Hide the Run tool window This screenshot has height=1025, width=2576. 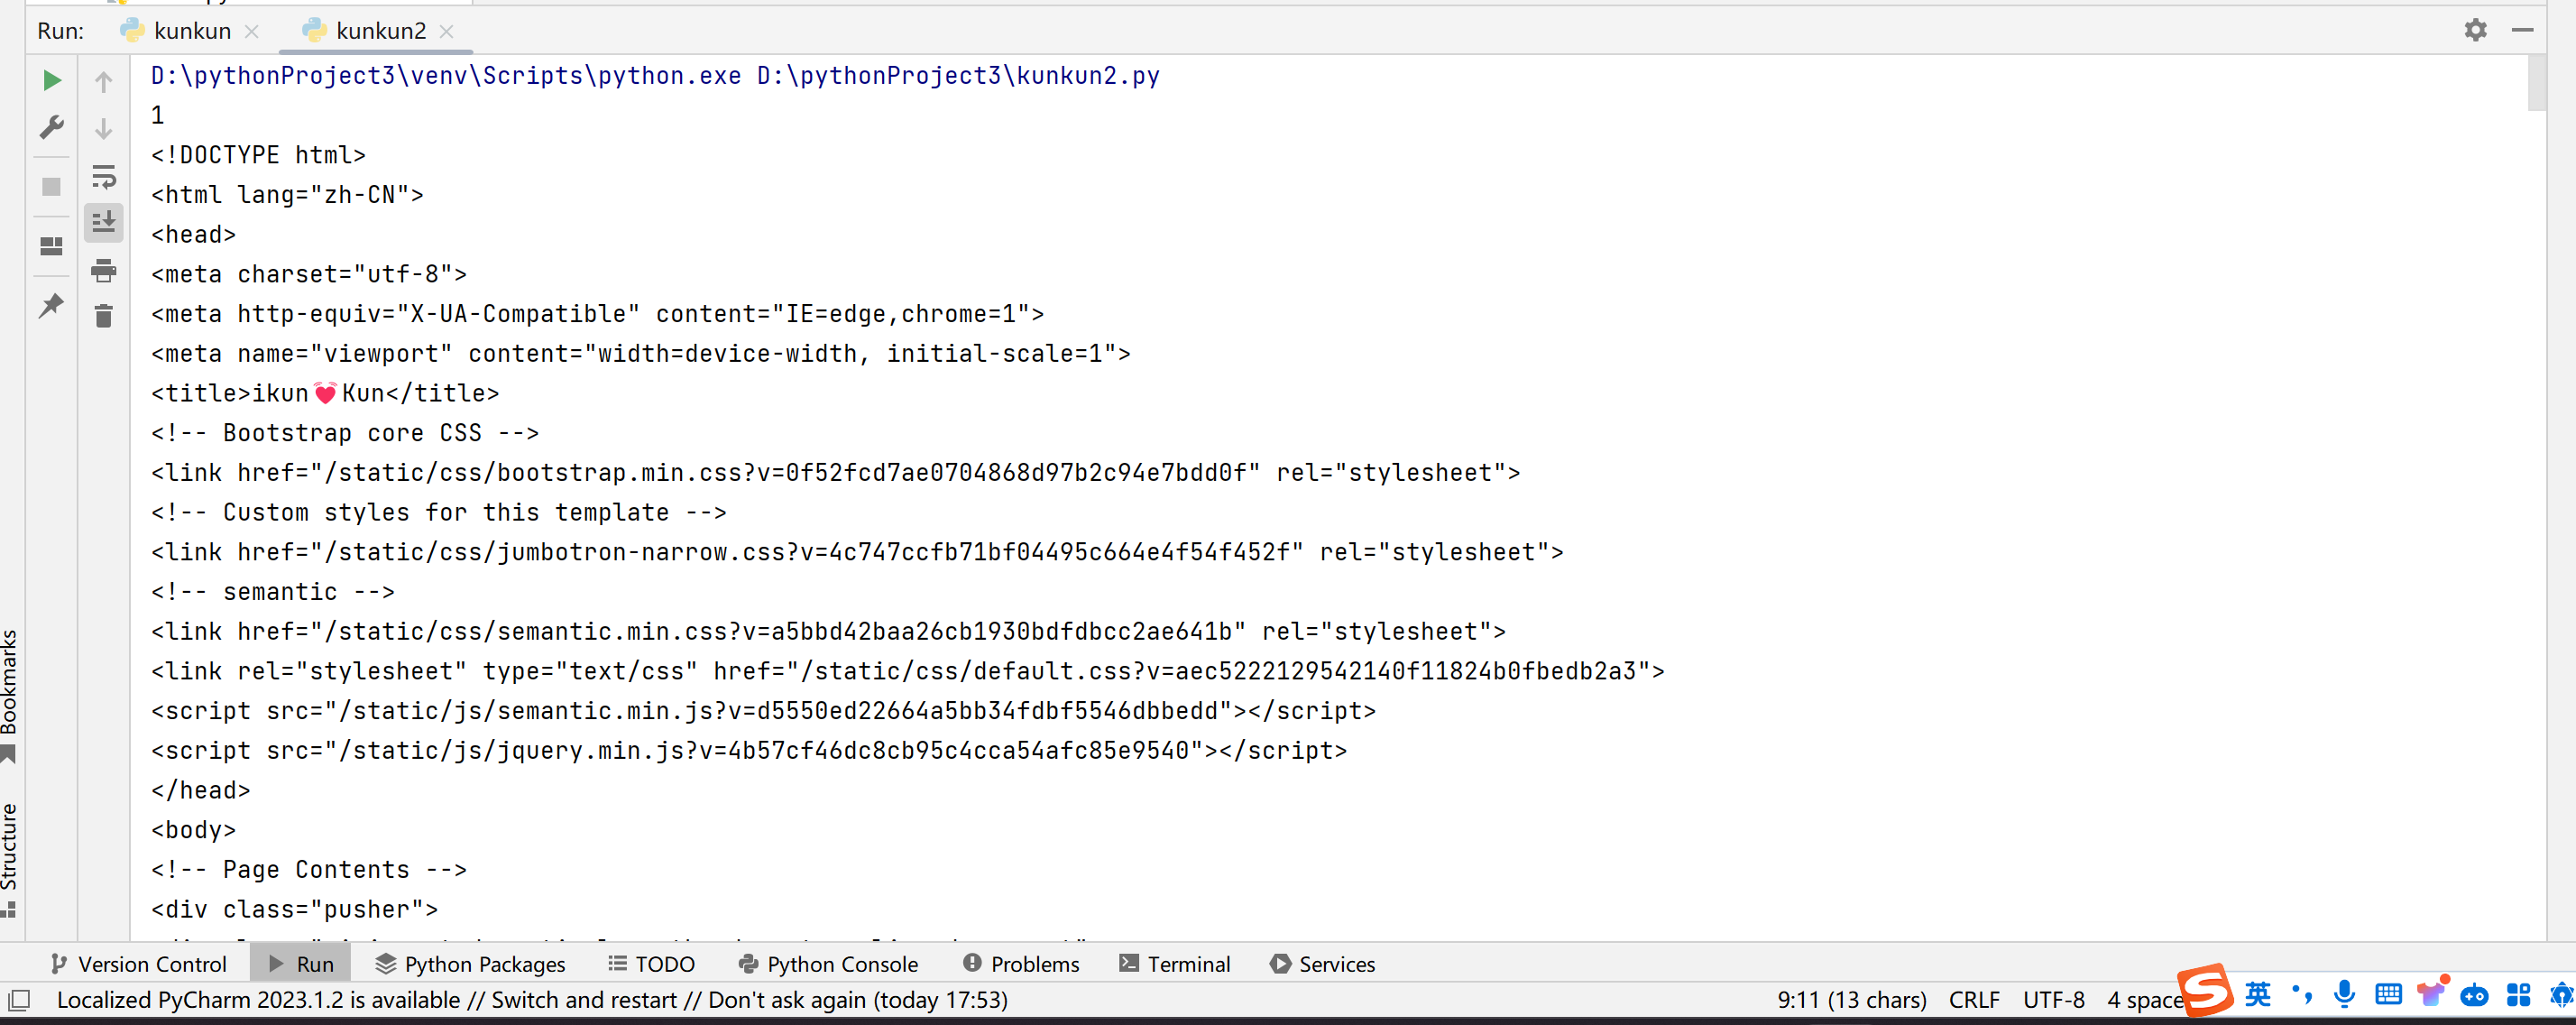[2523, 30]
